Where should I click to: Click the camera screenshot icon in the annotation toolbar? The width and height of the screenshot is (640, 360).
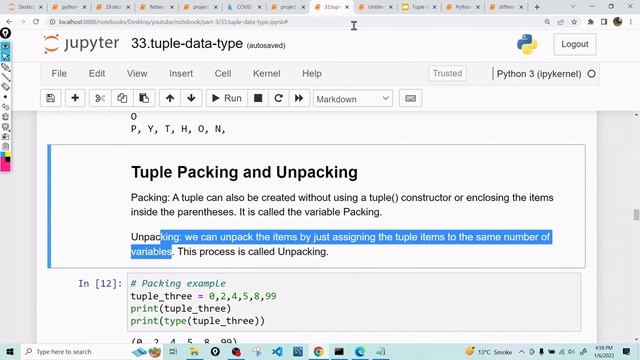pyautogui.click(x=5, y=137)
